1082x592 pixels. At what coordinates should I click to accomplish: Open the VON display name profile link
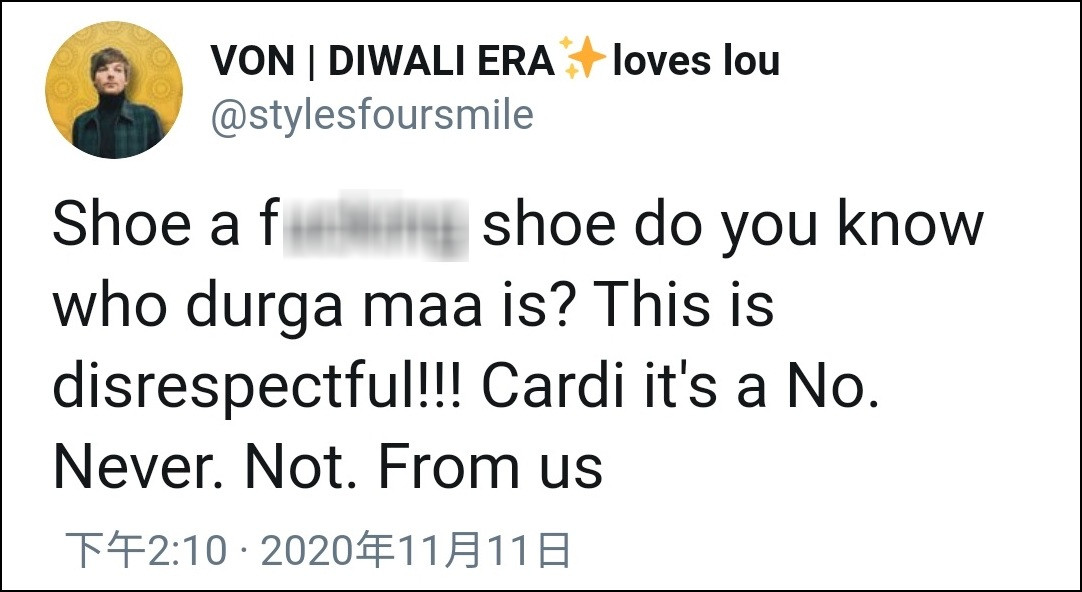point(250,63)
